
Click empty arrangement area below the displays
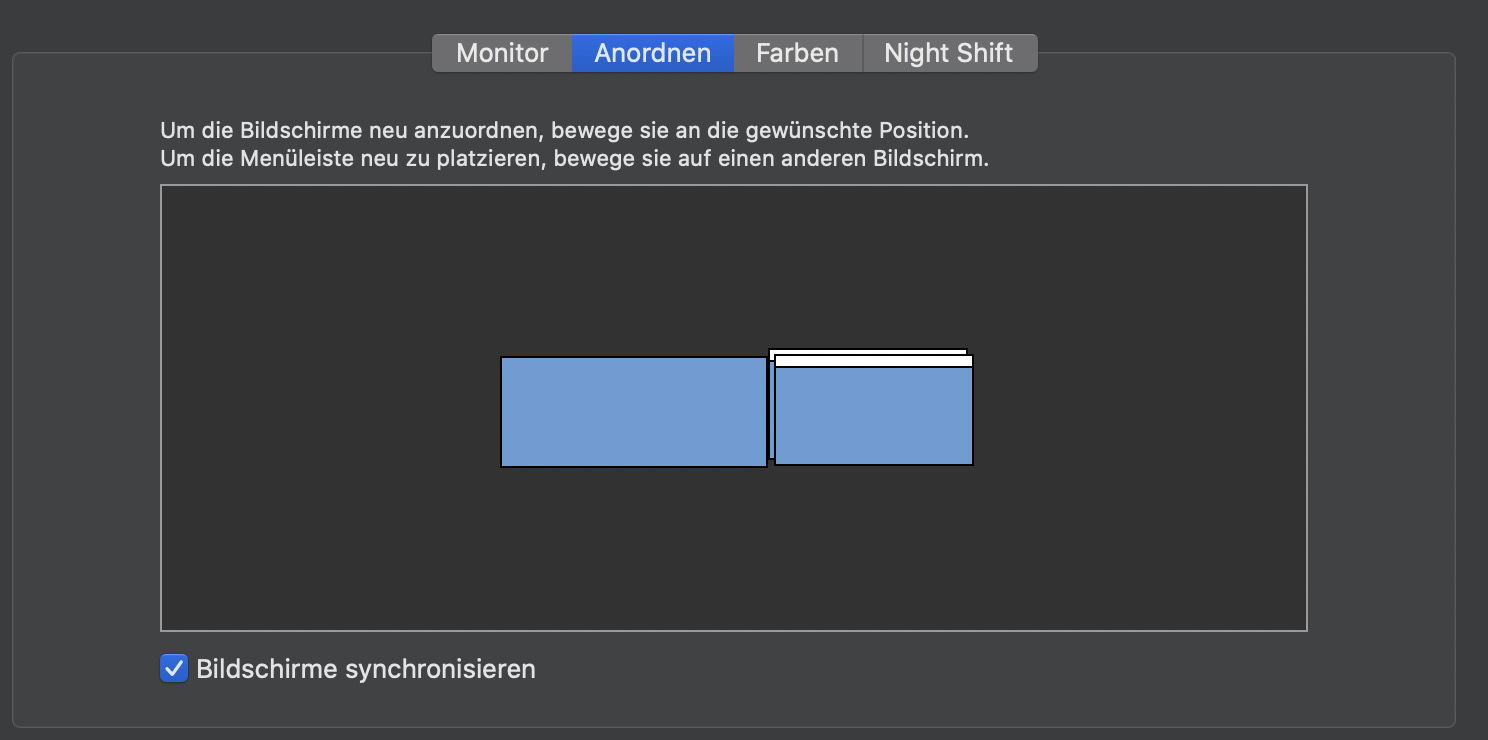tap(733, 550)
